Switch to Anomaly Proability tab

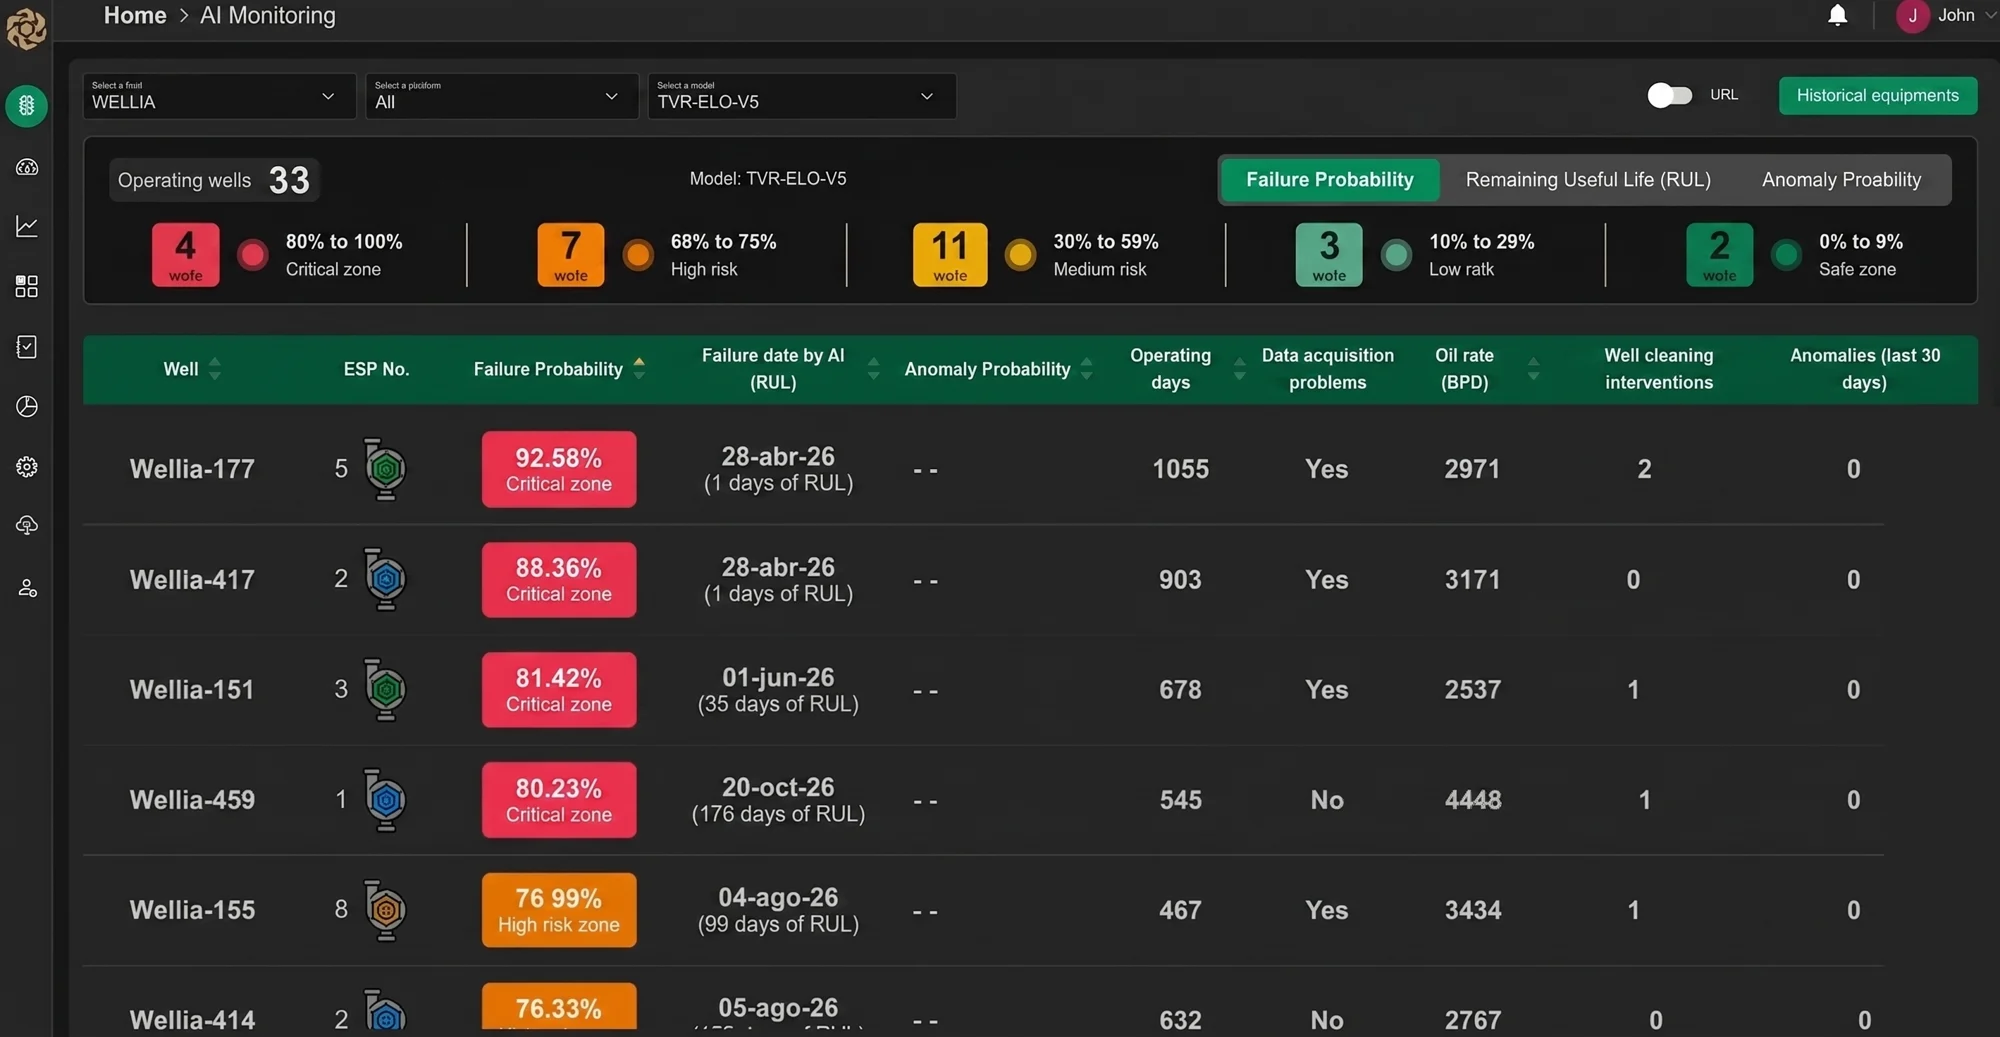[x=1841, y=180]
